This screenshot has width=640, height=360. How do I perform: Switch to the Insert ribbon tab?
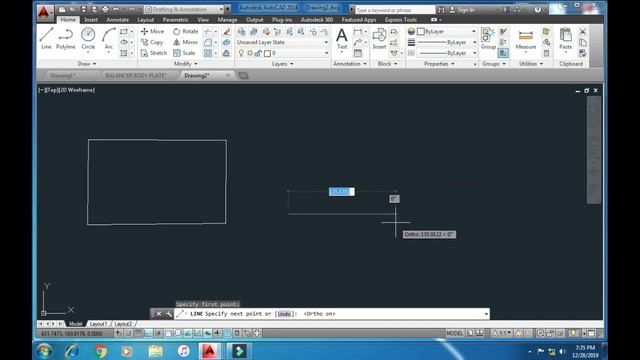point(91,20)
